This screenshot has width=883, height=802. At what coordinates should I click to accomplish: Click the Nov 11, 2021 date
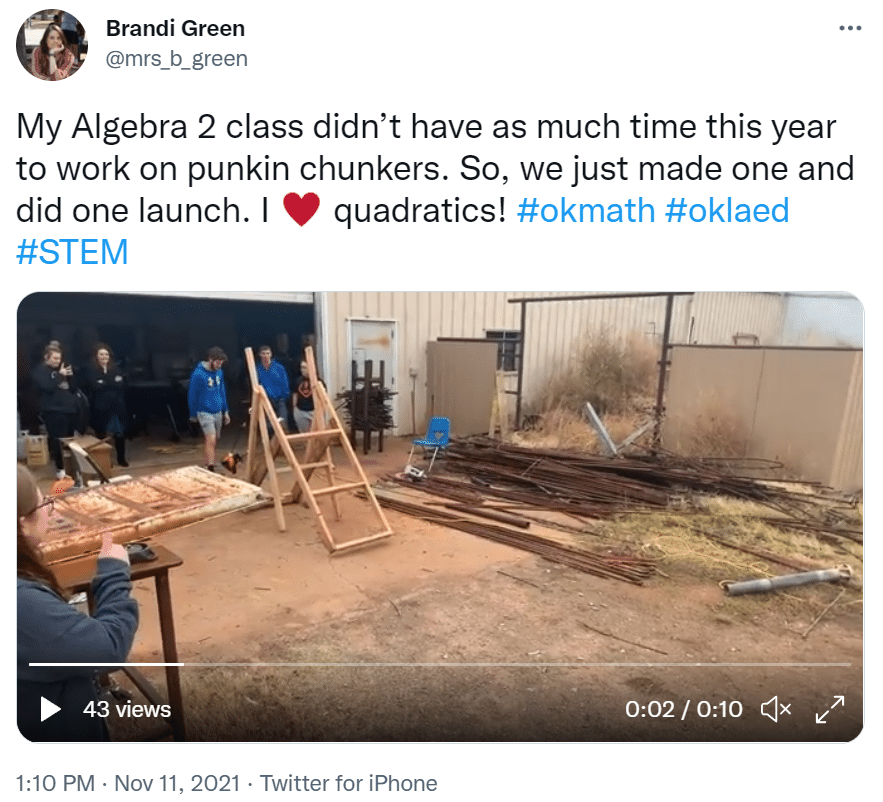177,783
